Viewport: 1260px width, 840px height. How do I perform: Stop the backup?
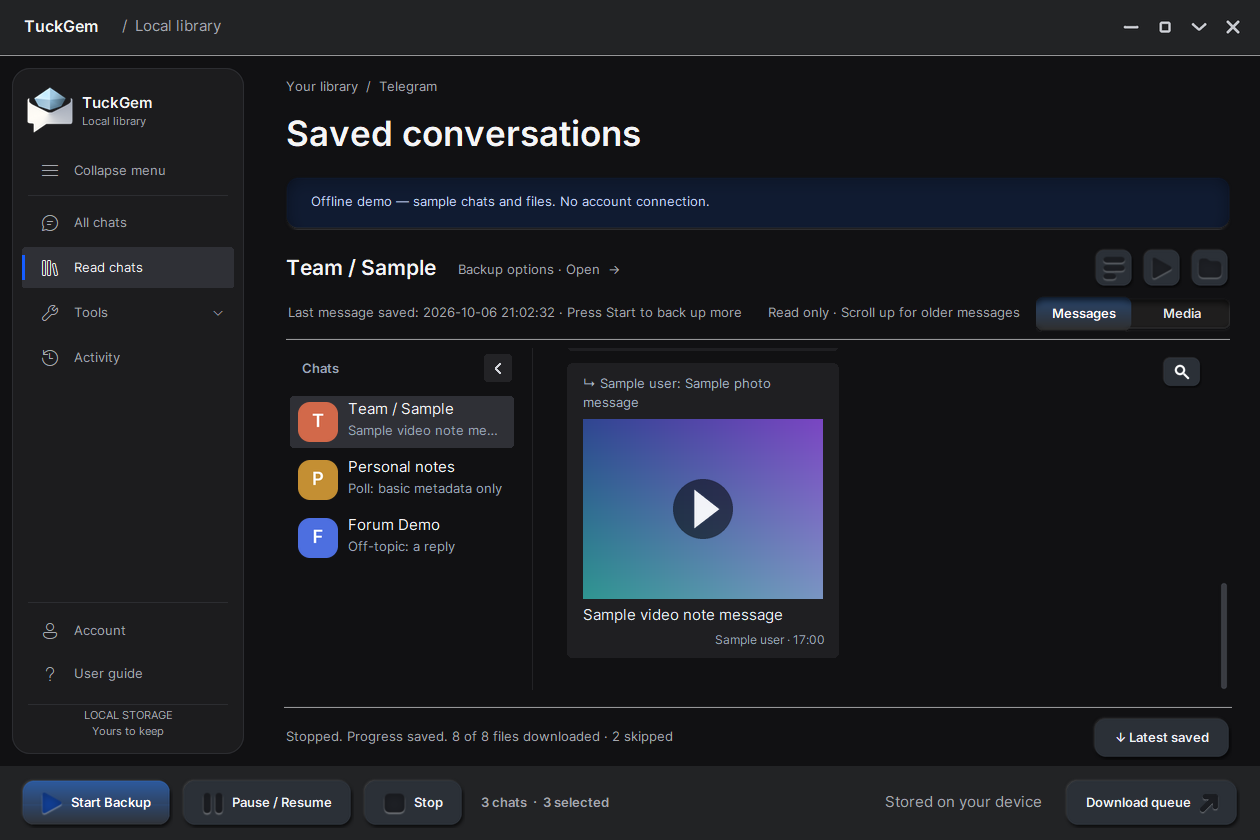click(413, 802)
